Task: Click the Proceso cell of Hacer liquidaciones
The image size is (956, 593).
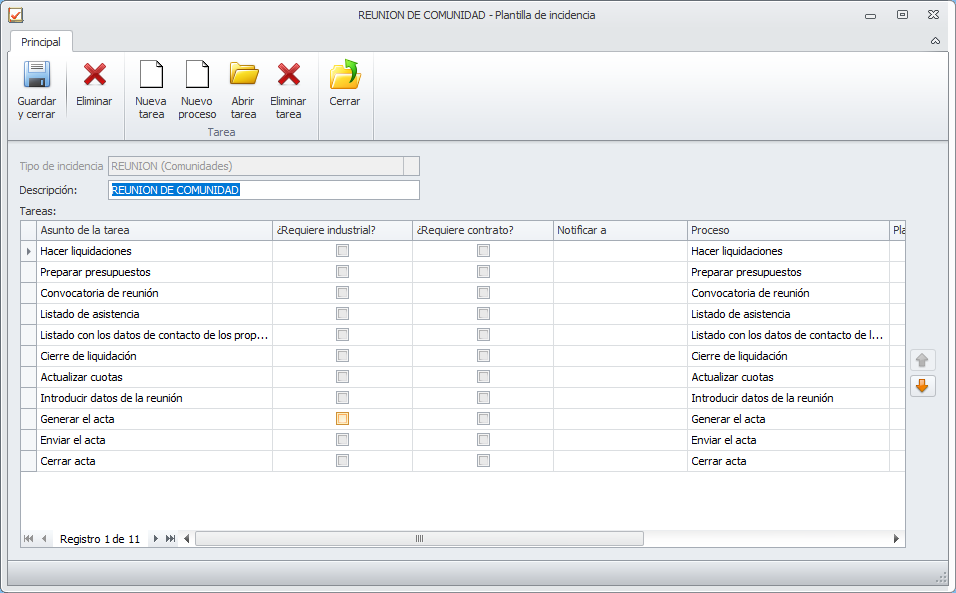Action: click(x=788, y=251)
